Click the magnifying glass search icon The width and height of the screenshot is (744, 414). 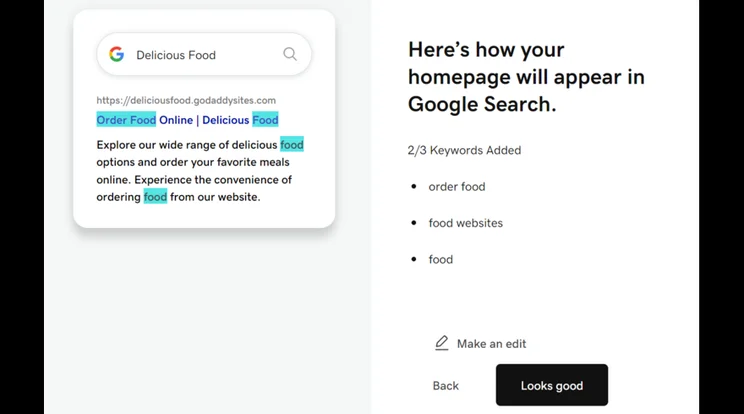290,54
